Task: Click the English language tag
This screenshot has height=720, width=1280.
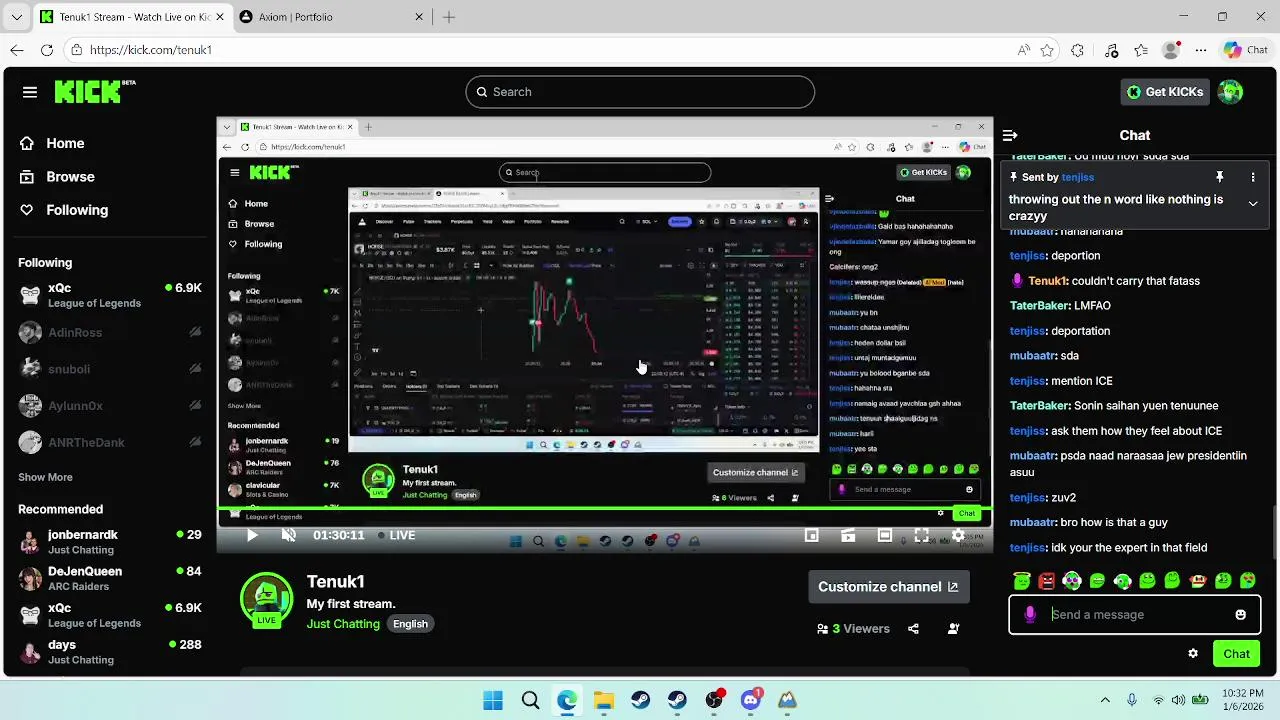Action: click(410, 624)
